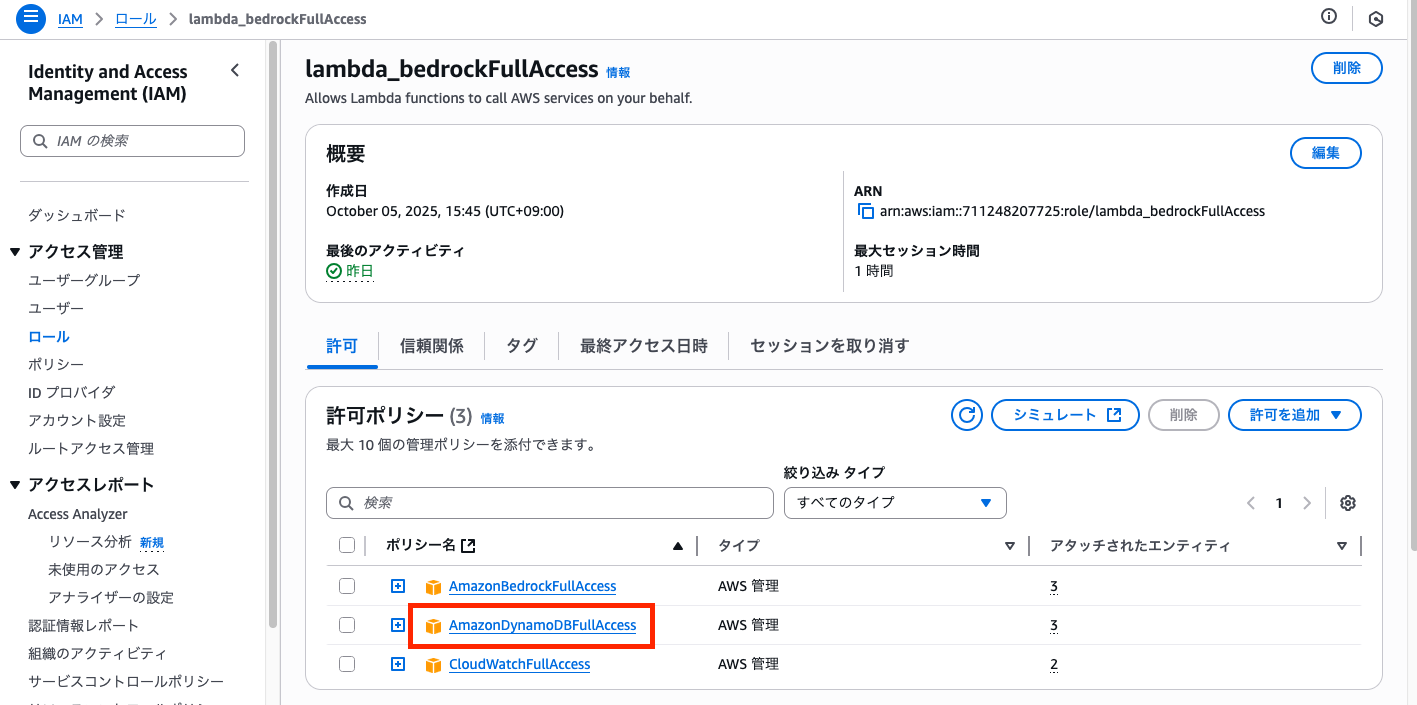Check the CloudWatchFullAccess row checkbox

click(x=347, y=664)
